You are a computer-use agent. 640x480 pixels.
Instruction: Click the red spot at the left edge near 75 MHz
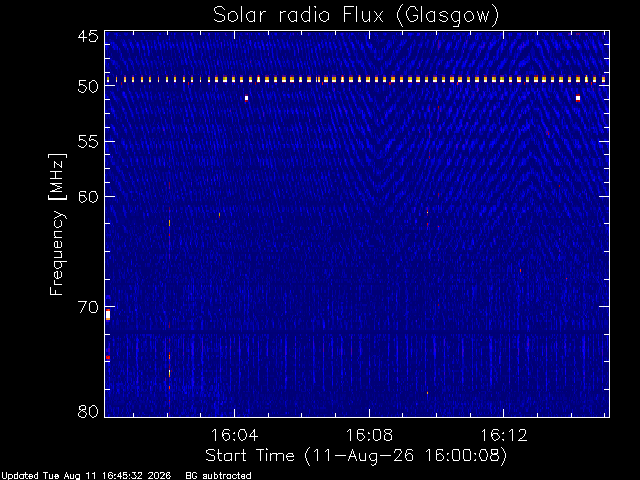coord(108,358)
